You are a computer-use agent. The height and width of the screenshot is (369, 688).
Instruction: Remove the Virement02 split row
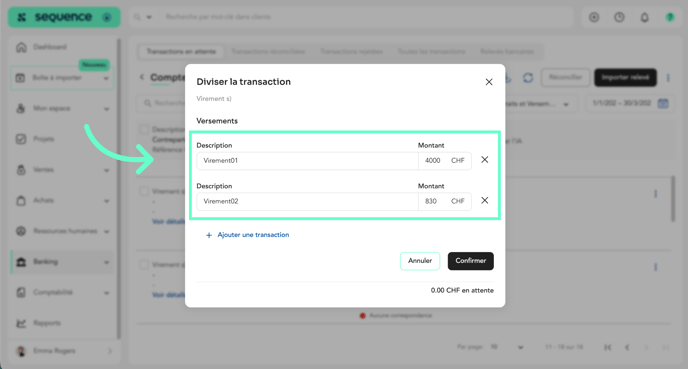click(x=484, y=201)
